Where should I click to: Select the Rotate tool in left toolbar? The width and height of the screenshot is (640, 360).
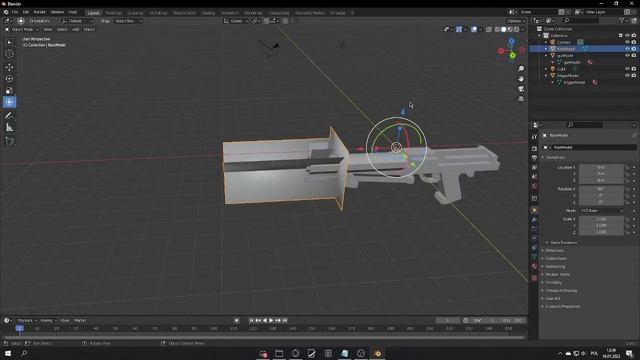tap(9, 79)
